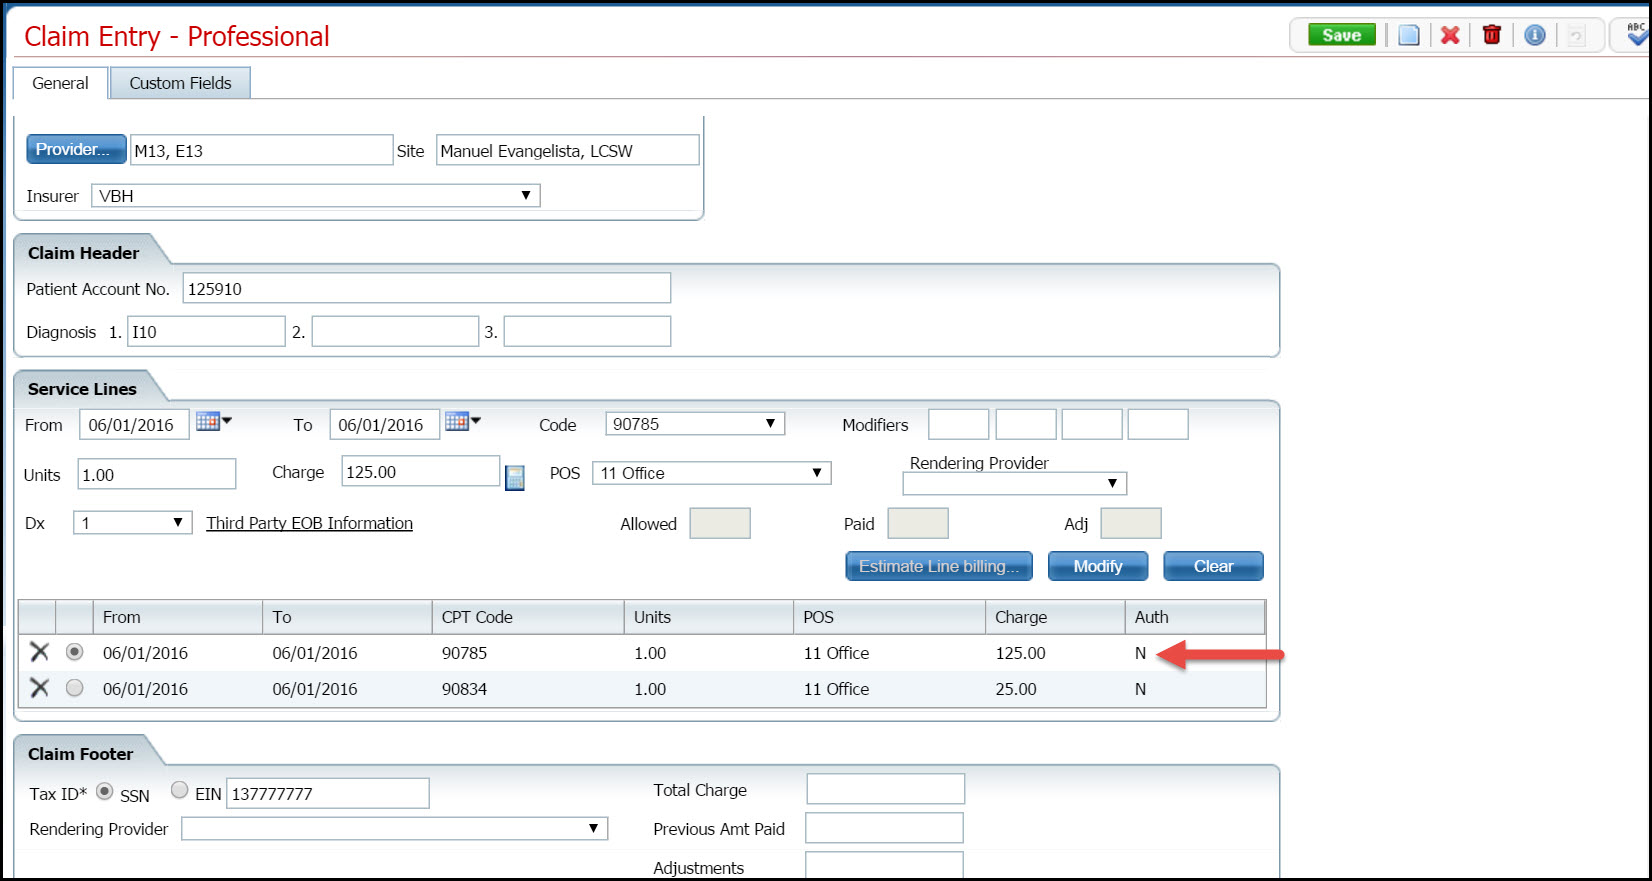Click the red trash delete icon

coord(1492,36)
